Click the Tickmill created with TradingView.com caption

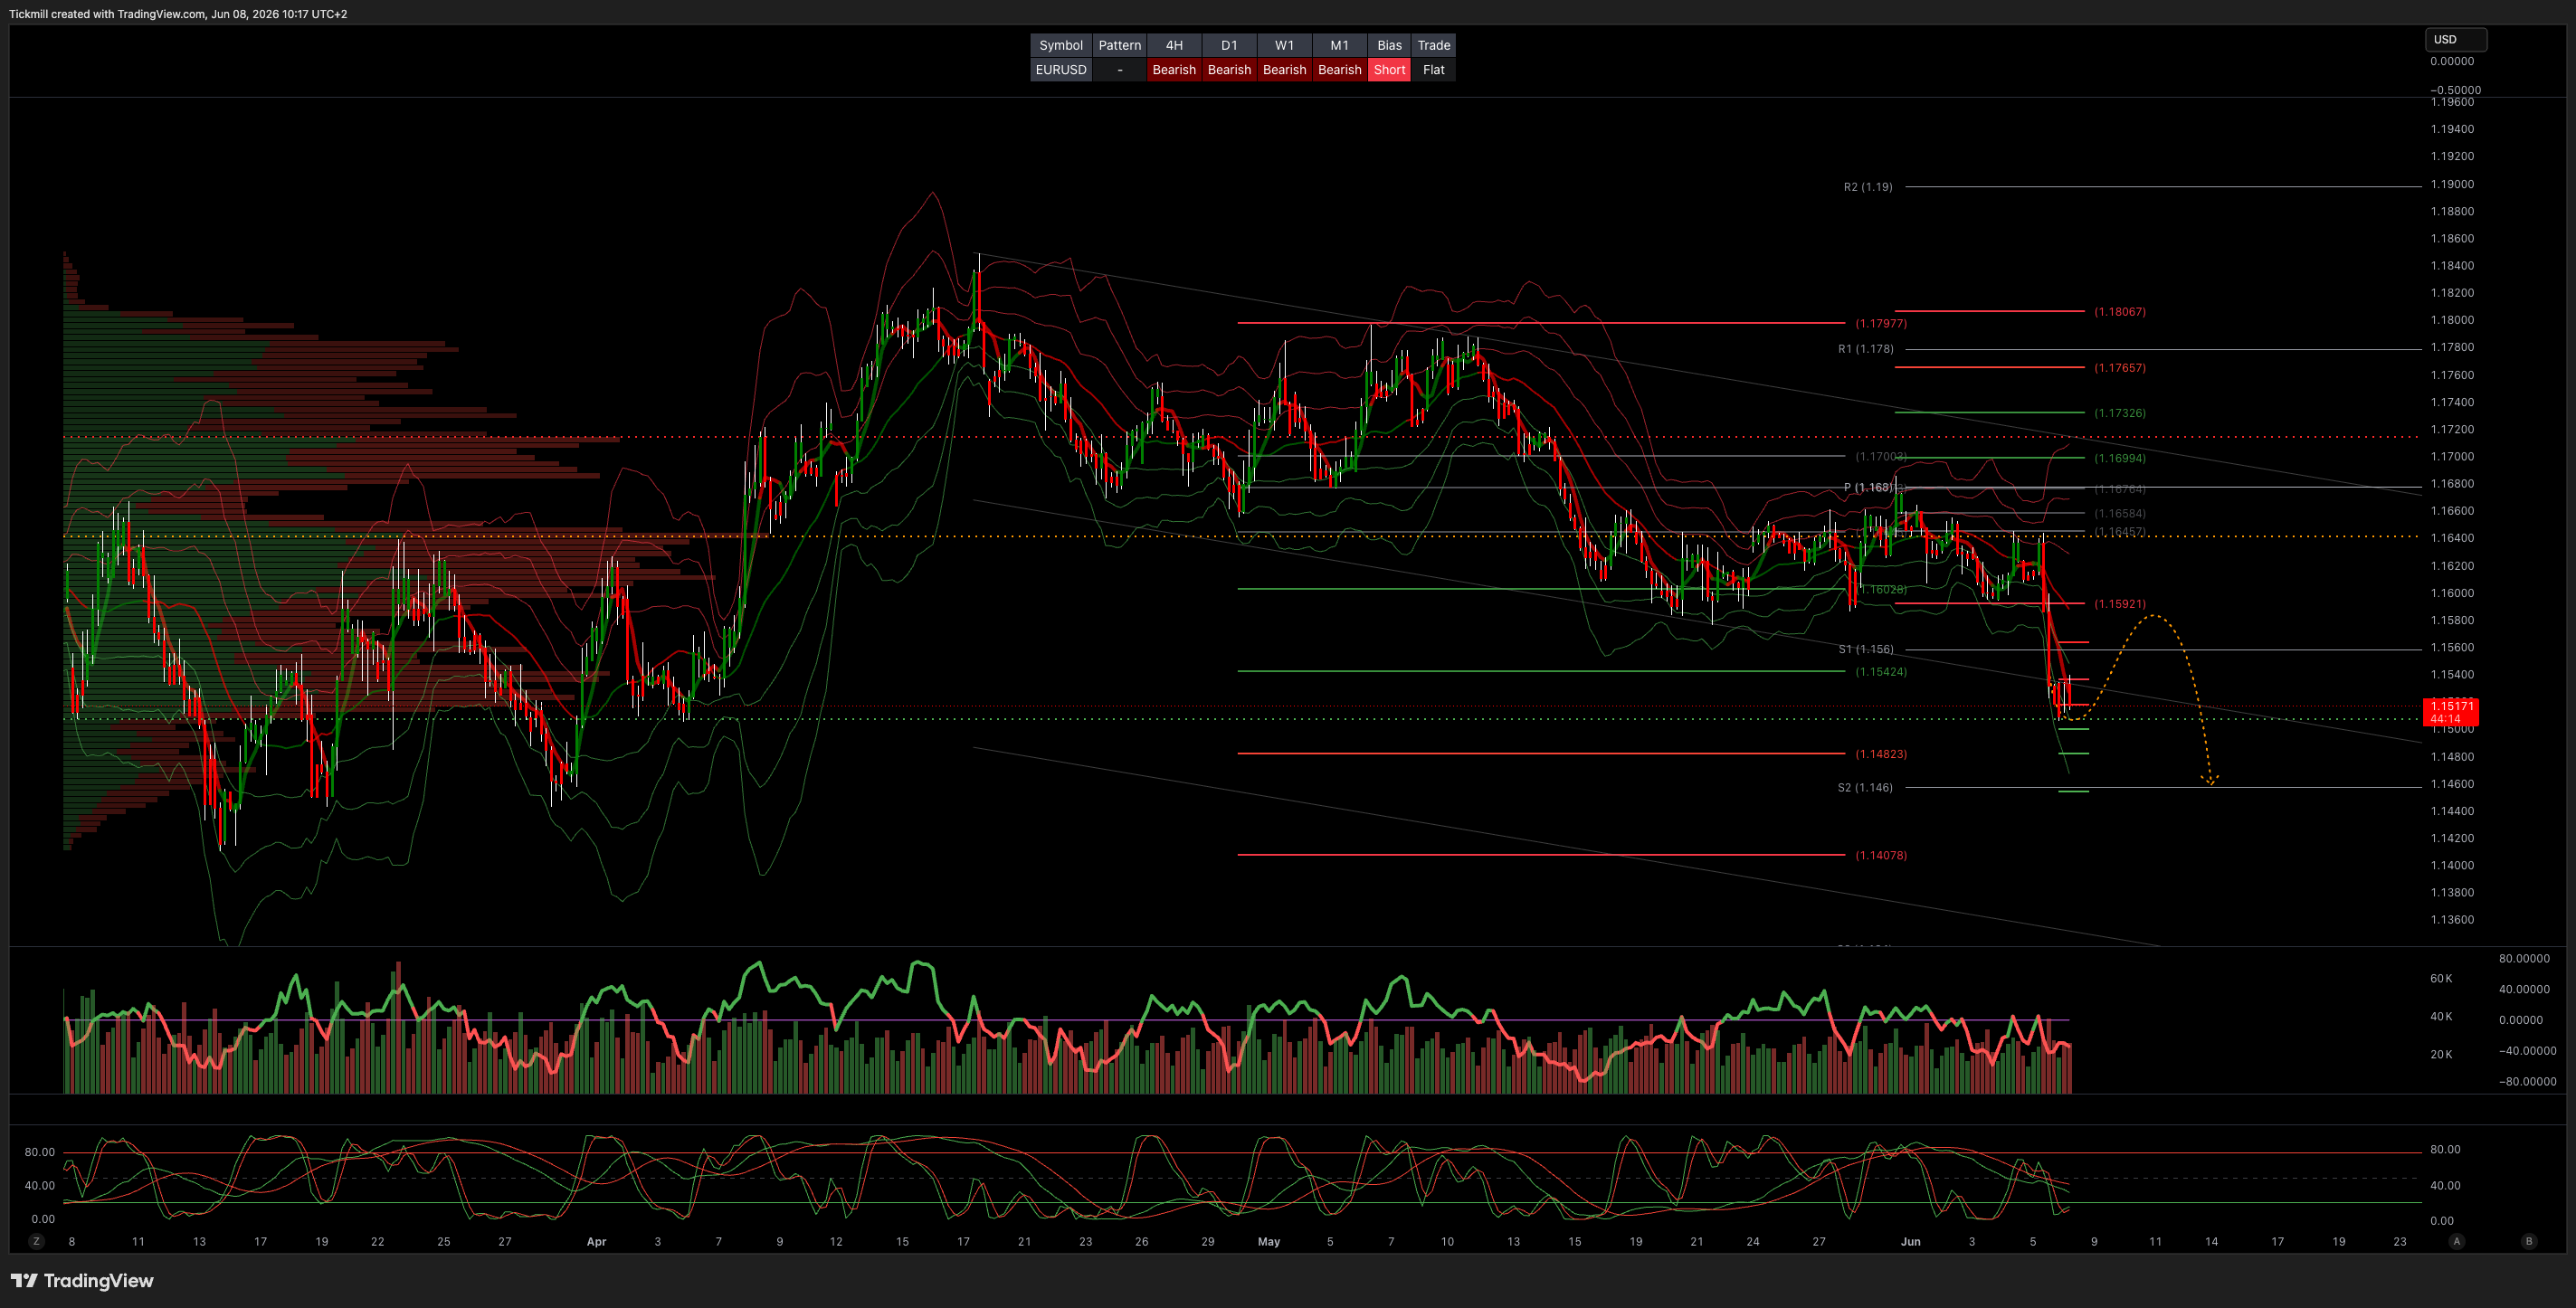[x=178, y=14]
